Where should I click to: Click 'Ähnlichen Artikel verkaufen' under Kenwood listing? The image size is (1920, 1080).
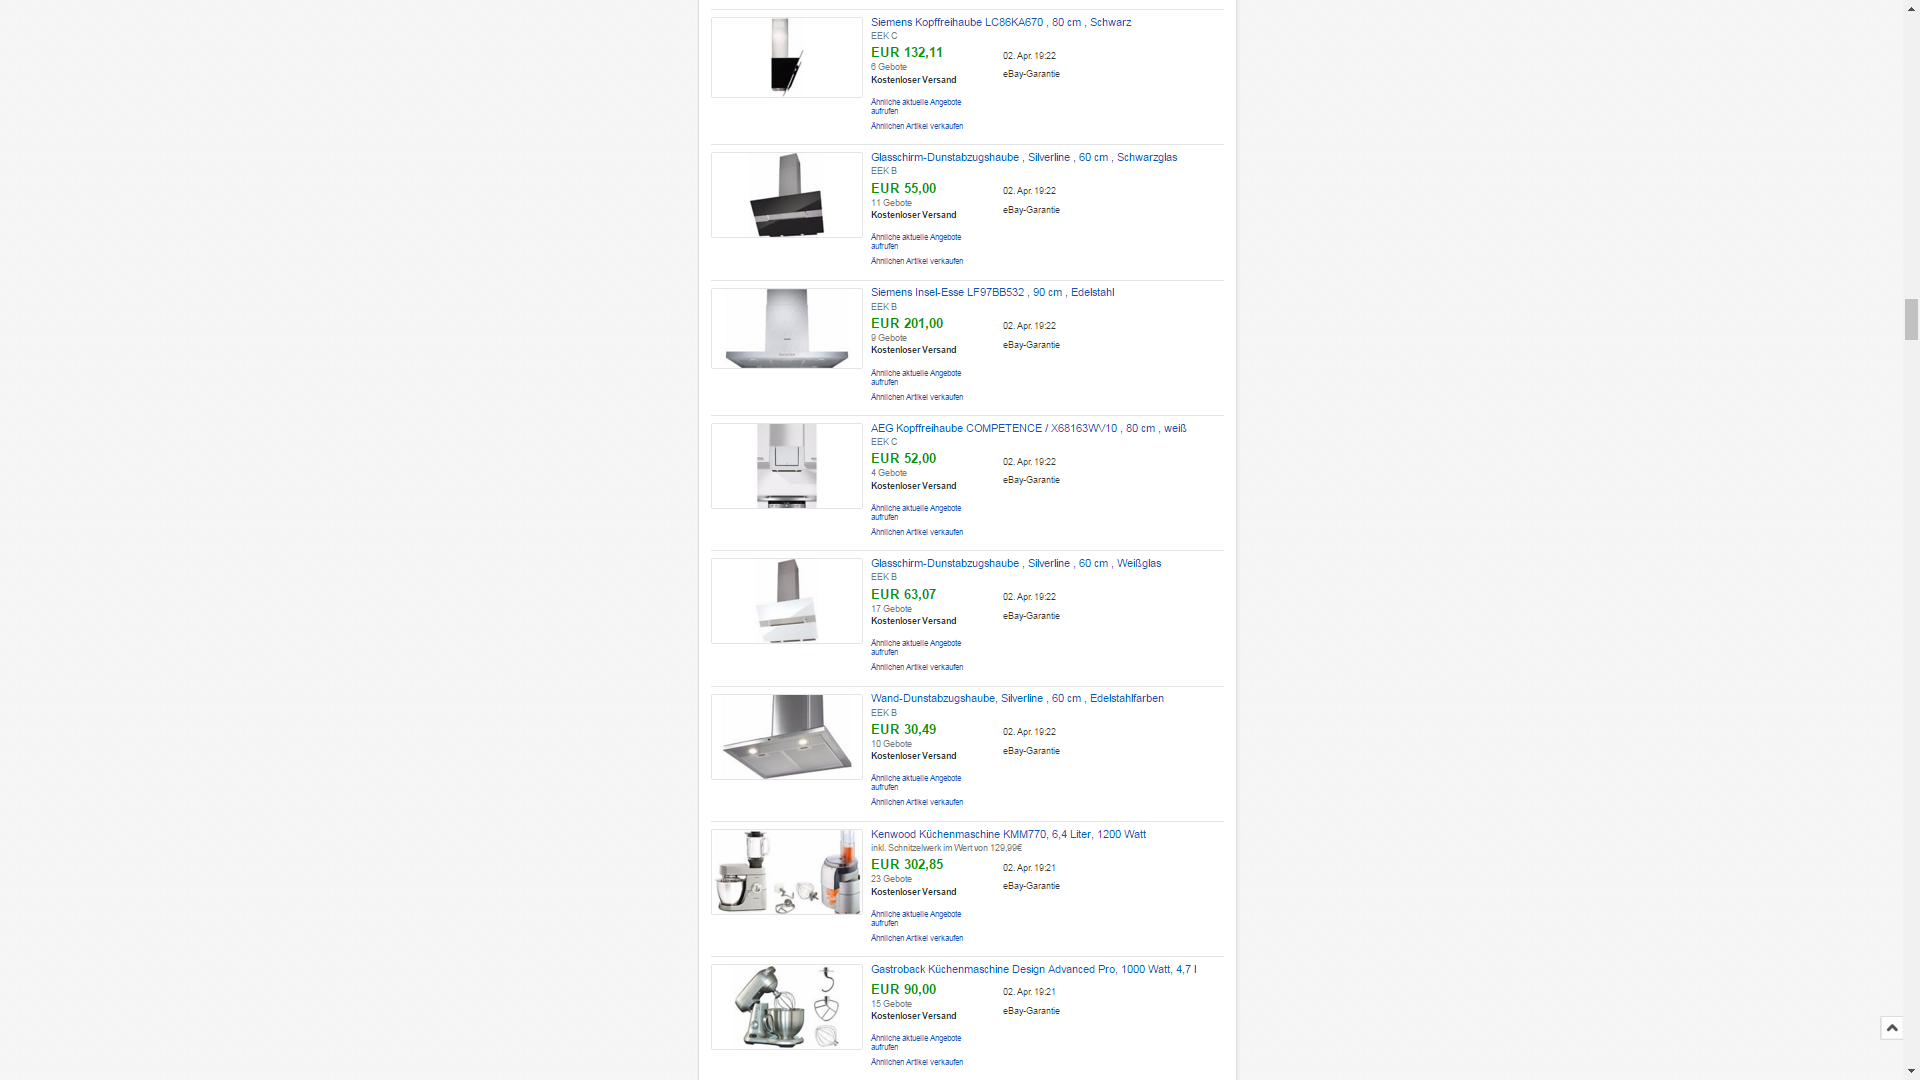tap(917, 938)
